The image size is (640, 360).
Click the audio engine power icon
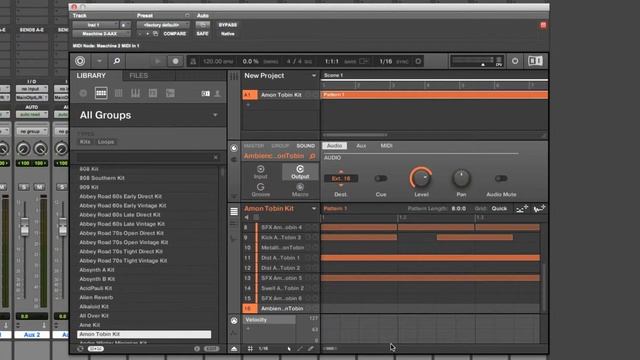[515, 61]
